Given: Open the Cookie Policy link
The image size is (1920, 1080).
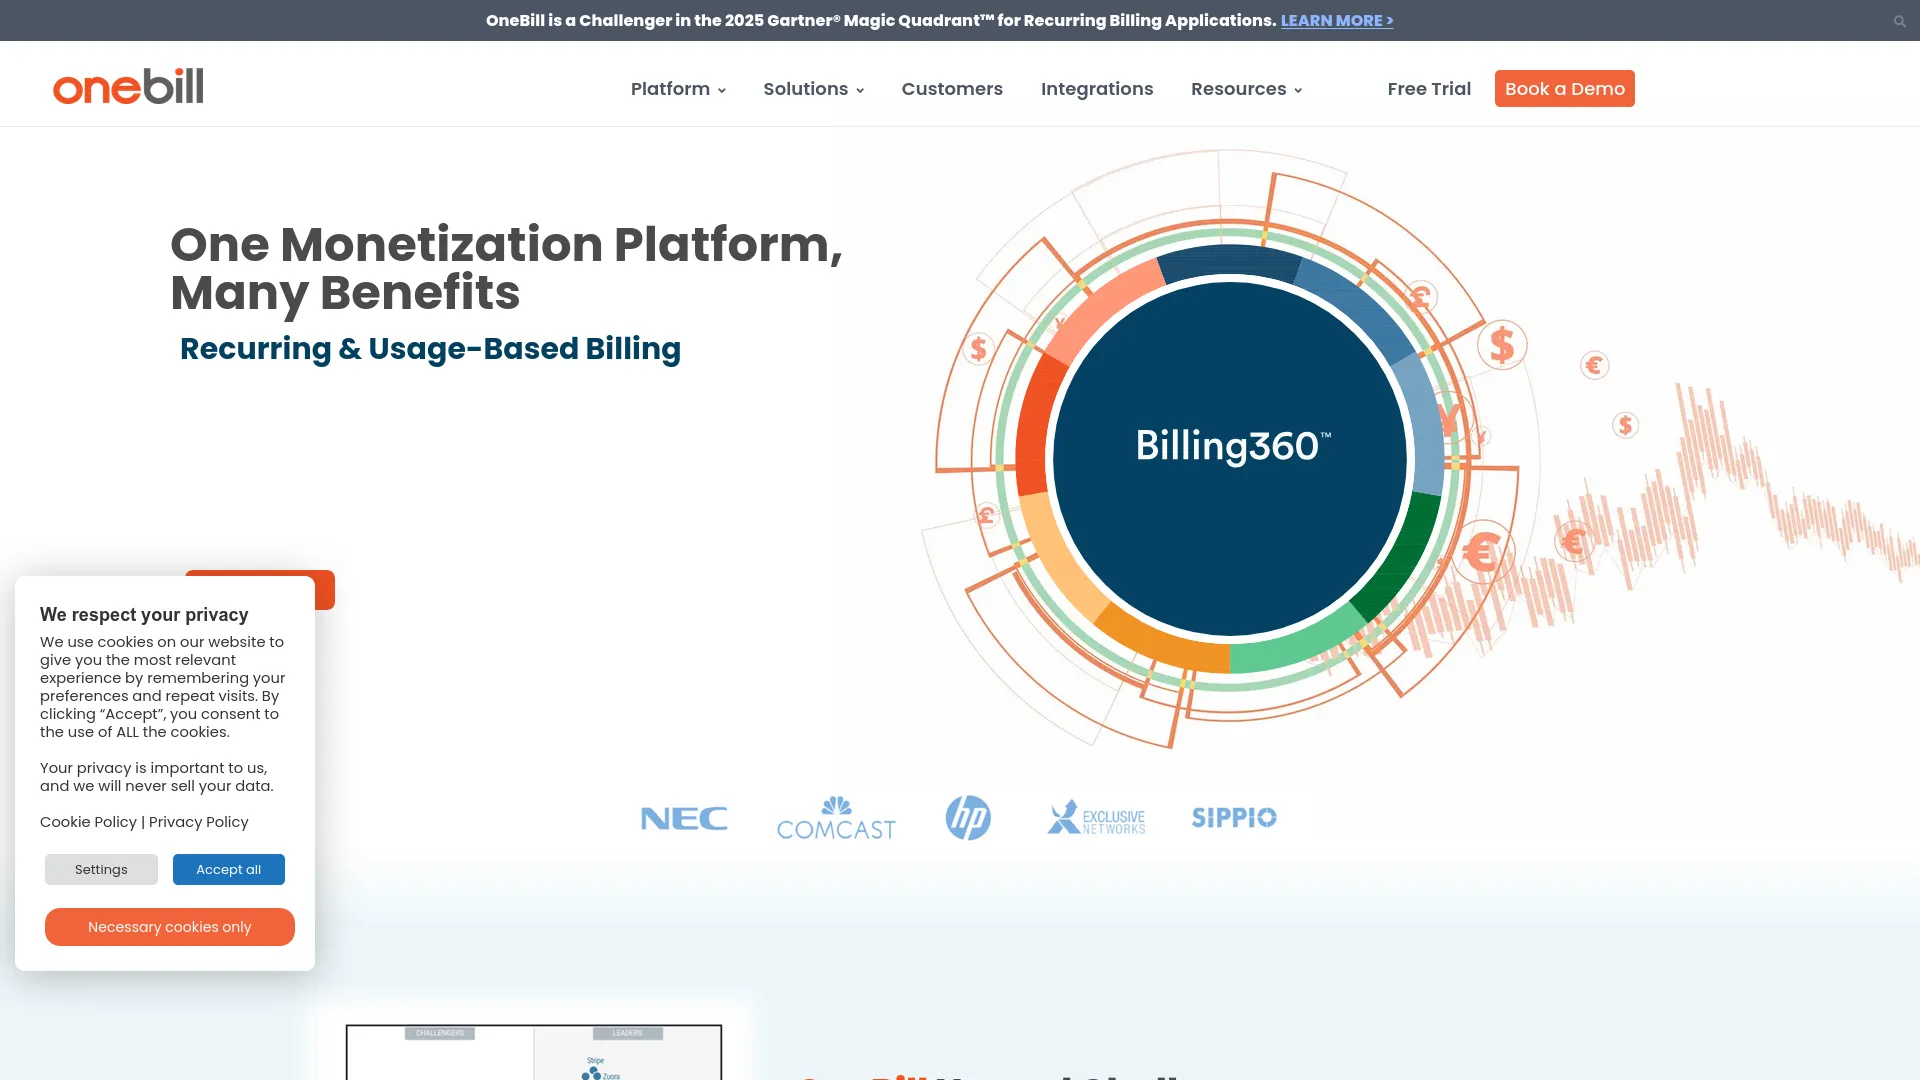Looking at the screenshot, I should pos(88,822).
